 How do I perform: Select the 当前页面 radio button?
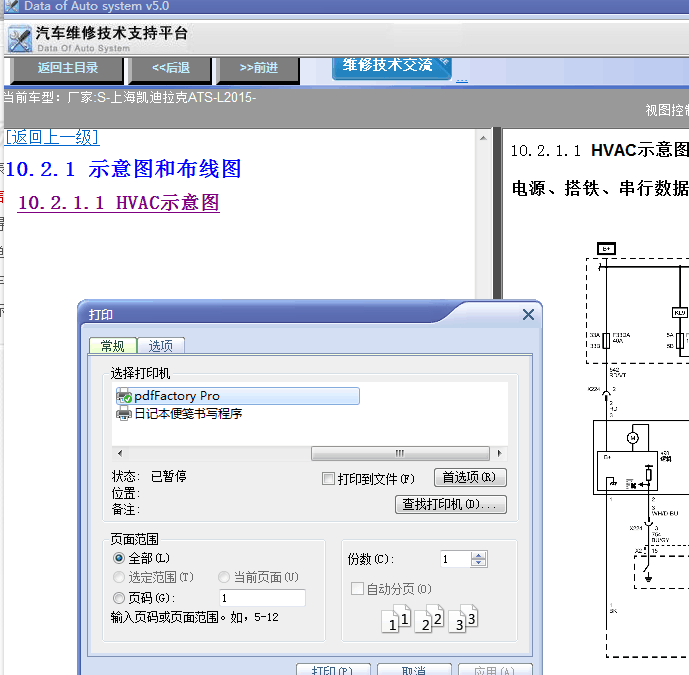pos(224,577)
